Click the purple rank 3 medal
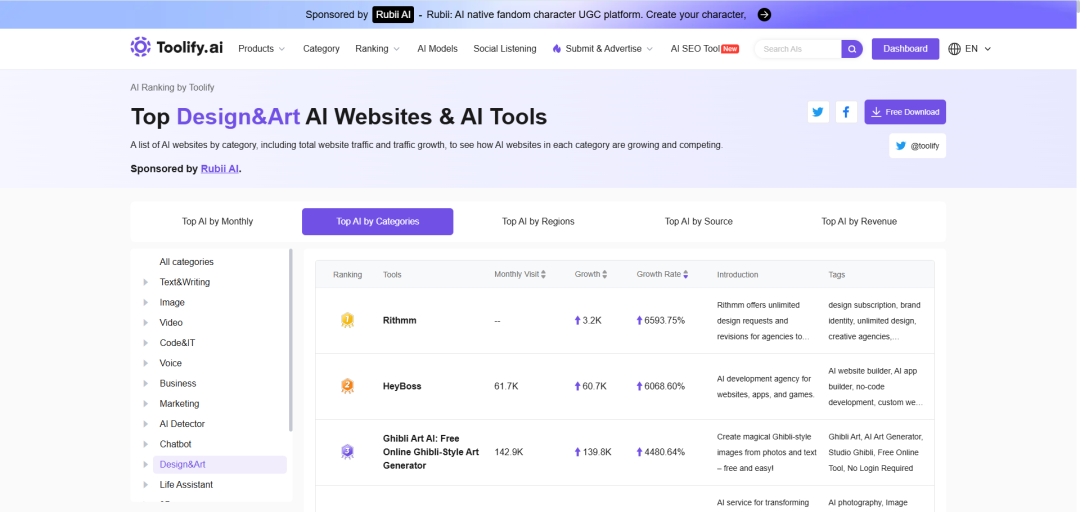 click(x=347, y=452)
